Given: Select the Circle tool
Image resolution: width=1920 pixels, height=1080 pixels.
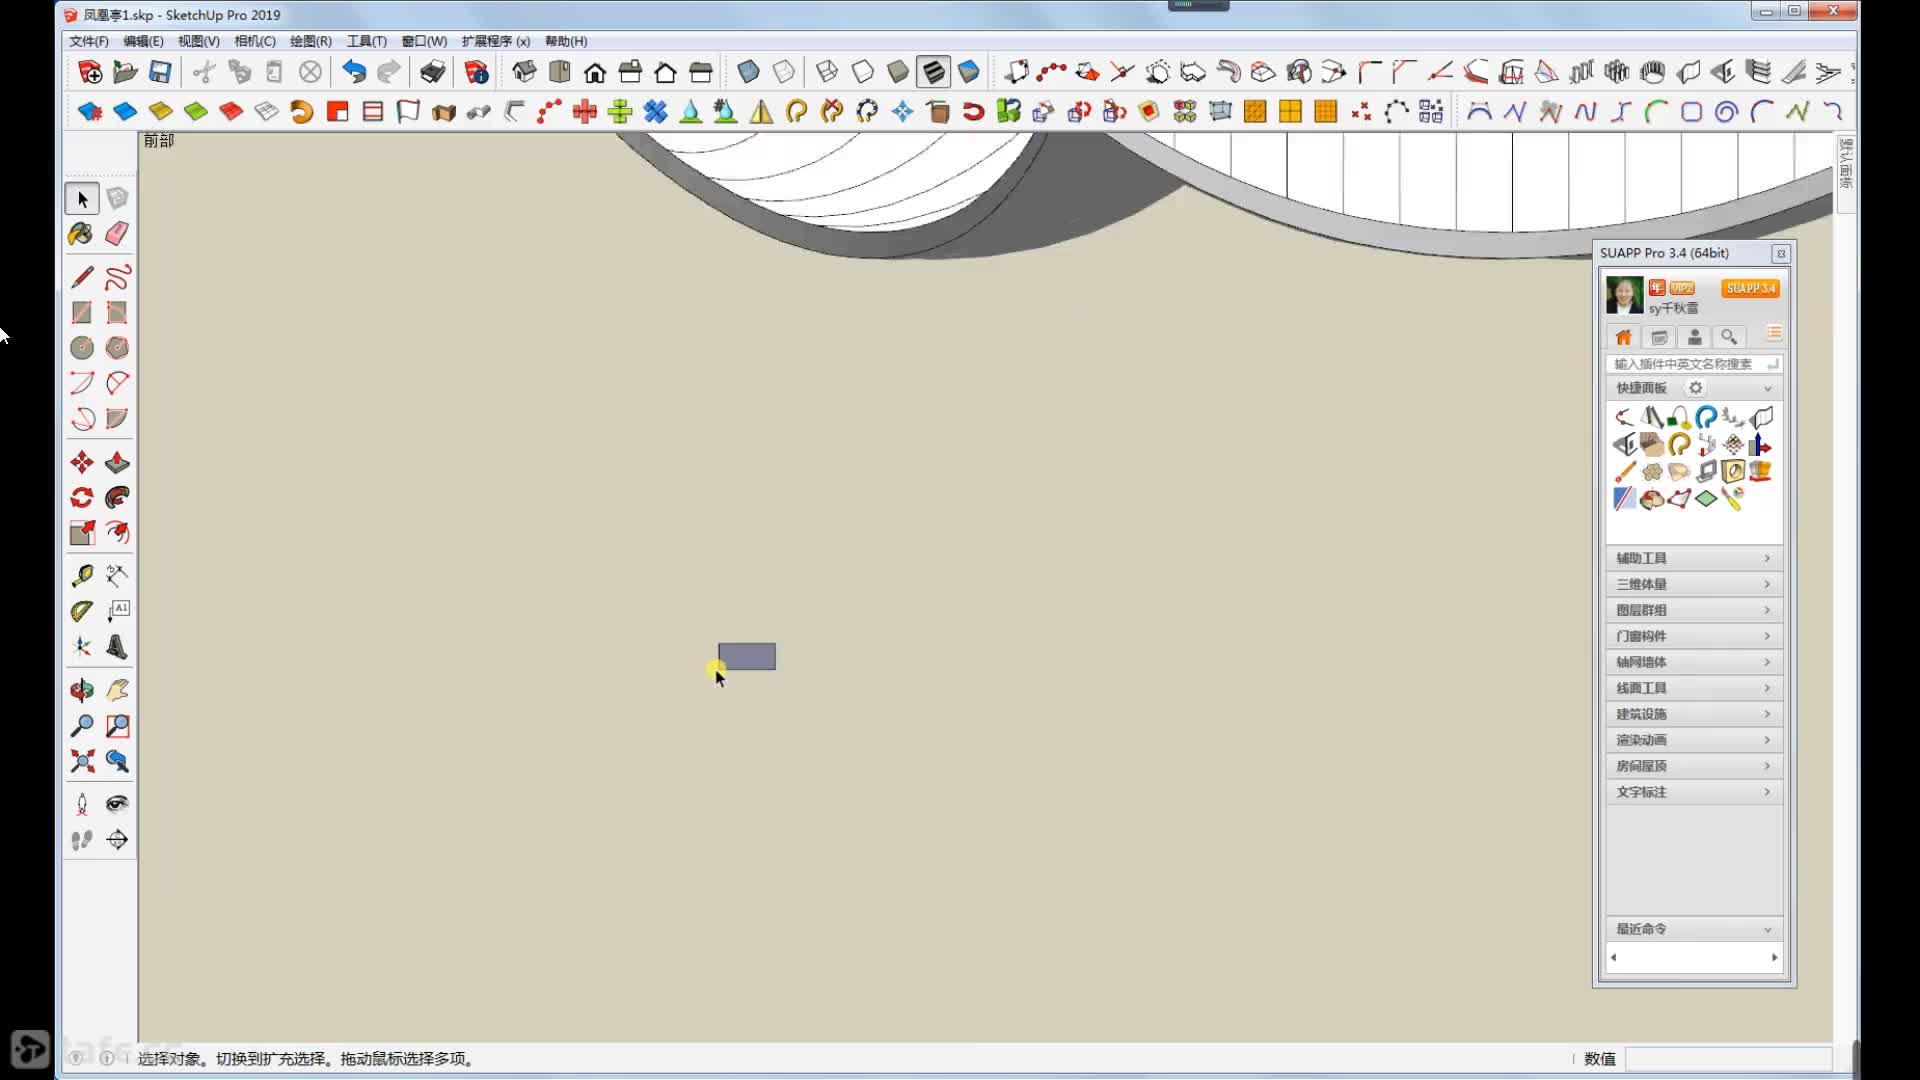Looking at the screenshot, I should coord(82,348).
